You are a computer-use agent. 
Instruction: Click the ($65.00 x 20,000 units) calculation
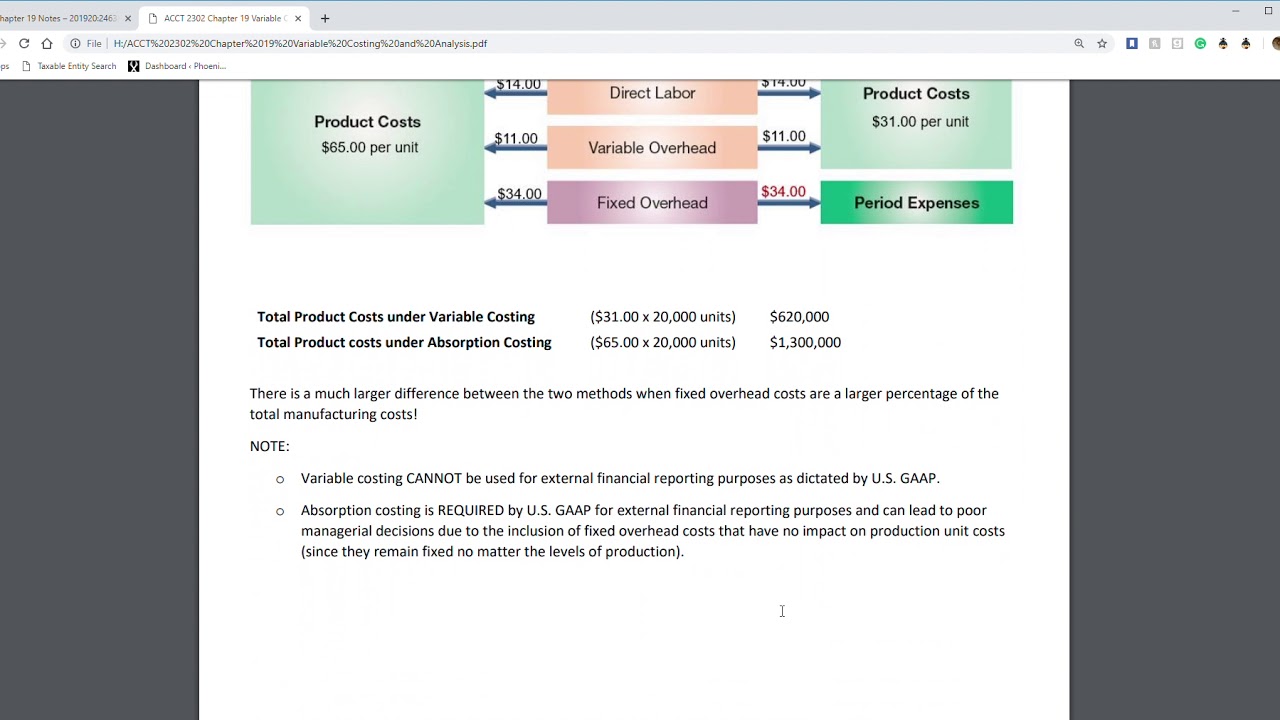663,342
